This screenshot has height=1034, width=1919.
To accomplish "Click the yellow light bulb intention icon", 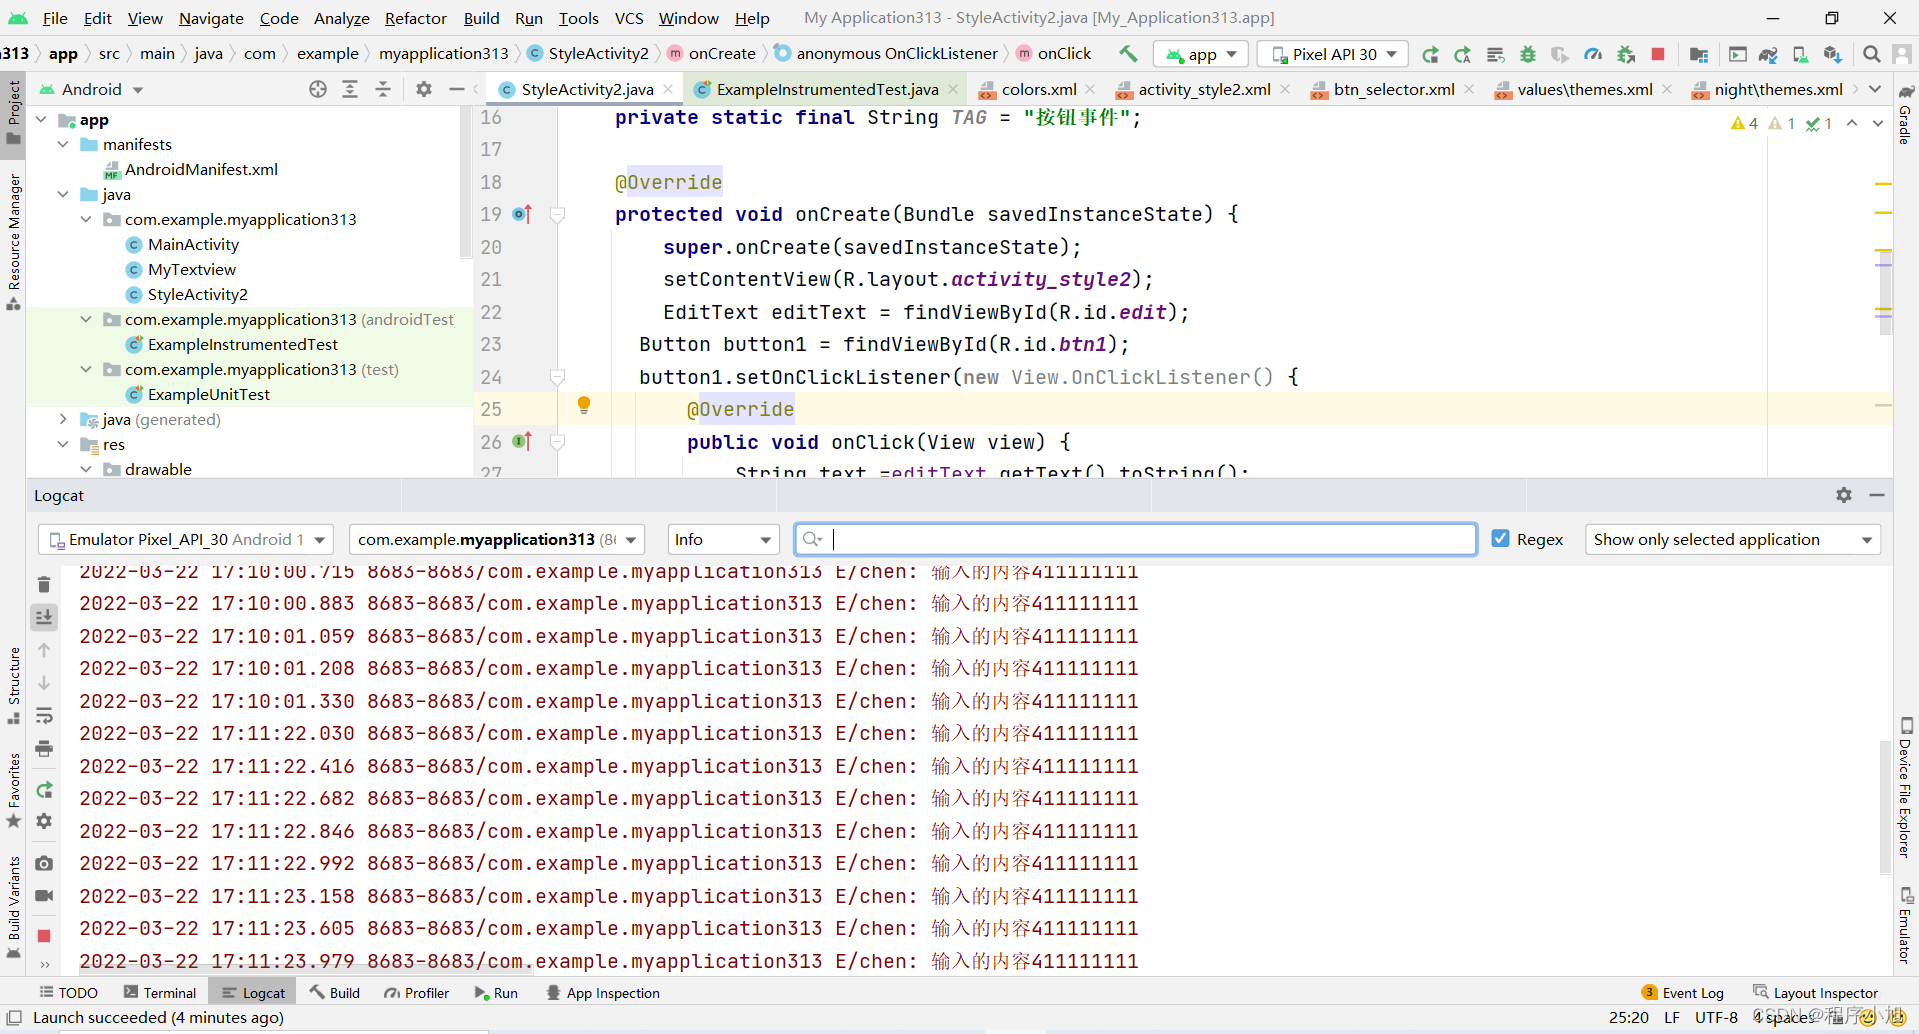I will click(584, 405).
